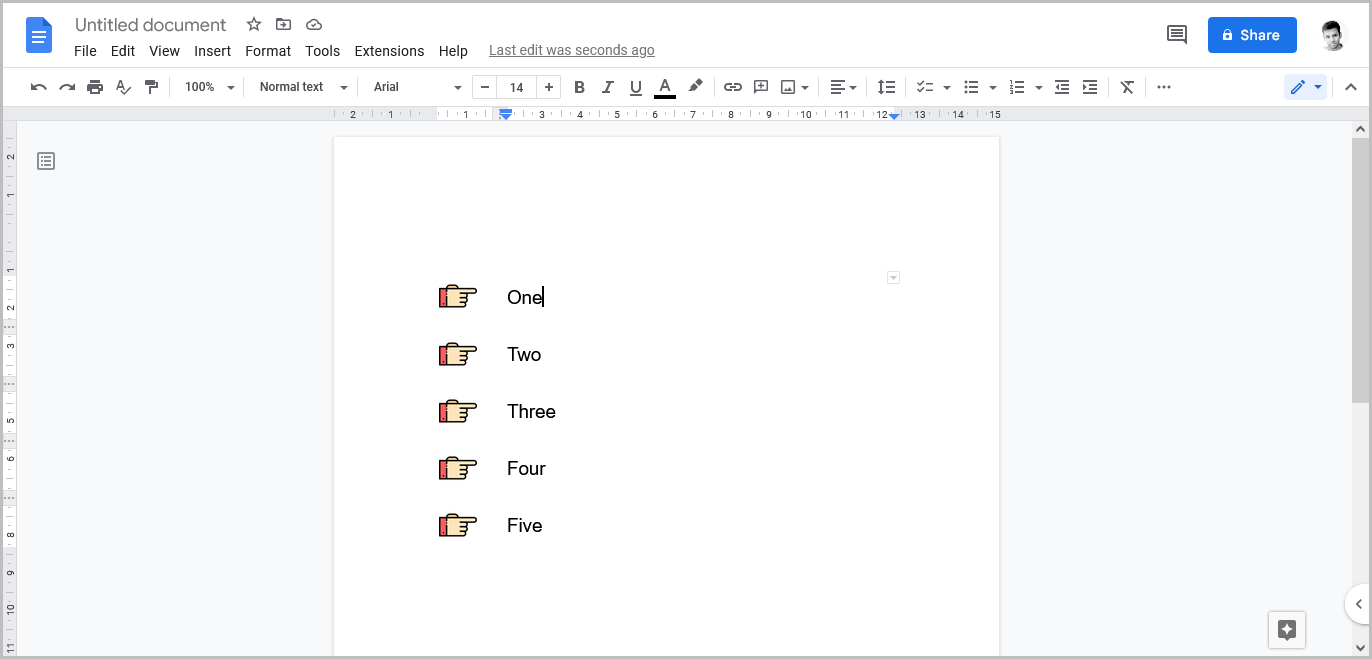Open the Extensions menu
The height and width of the screenshot is (659, 1372).
(389, 51)
